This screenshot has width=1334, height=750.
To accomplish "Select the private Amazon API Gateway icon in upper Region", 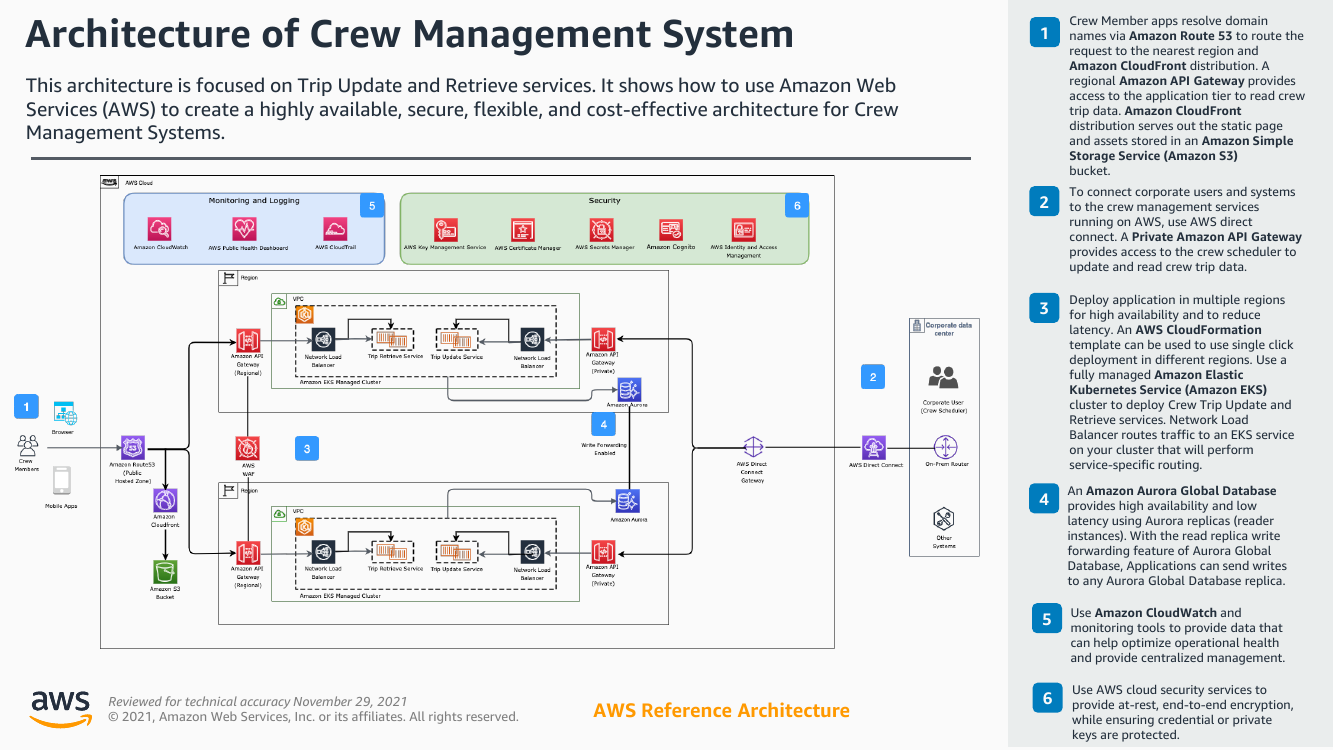I will 603,339.
